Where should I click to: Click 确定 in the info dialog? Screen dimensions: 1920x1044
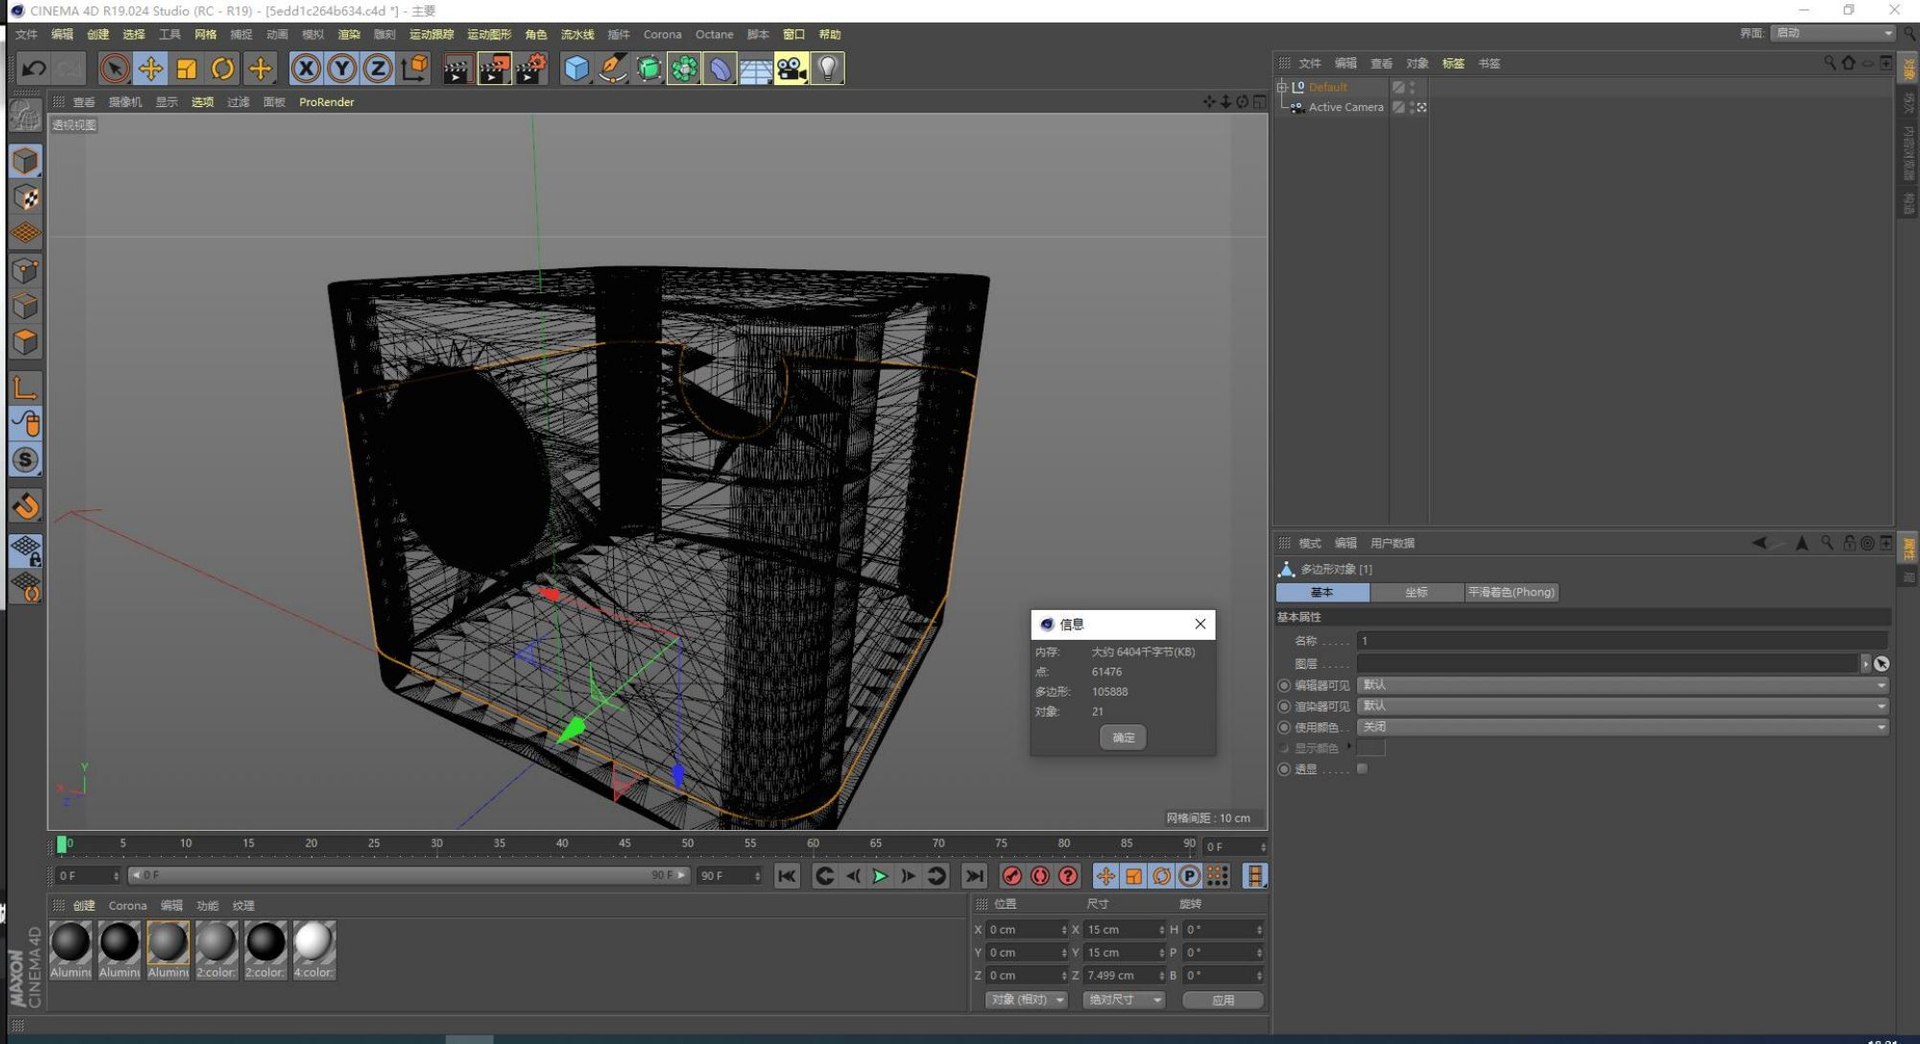1123,737
